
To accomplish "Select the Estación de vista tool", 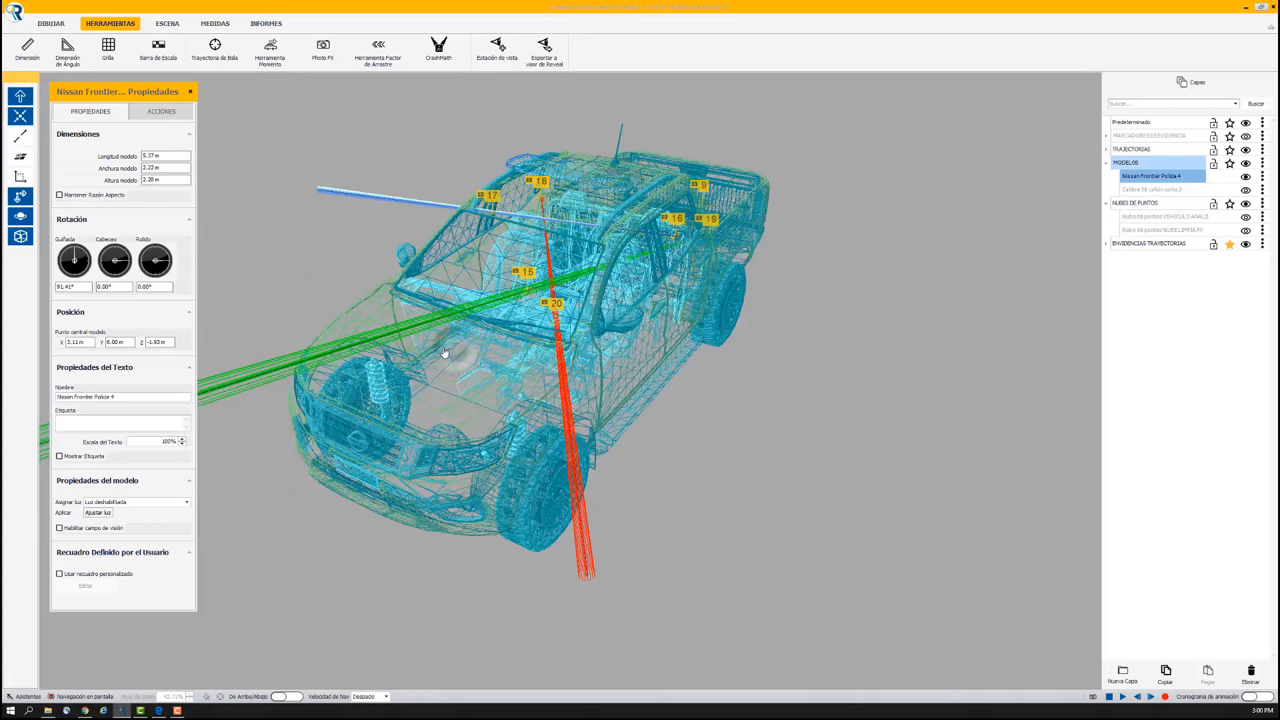I will pyautogui.click(x=497, y=49).
